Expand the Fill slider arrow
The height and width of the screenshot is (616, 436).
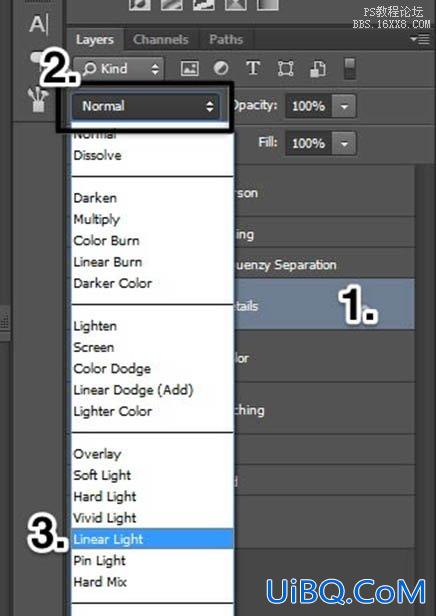coord(344,143)
